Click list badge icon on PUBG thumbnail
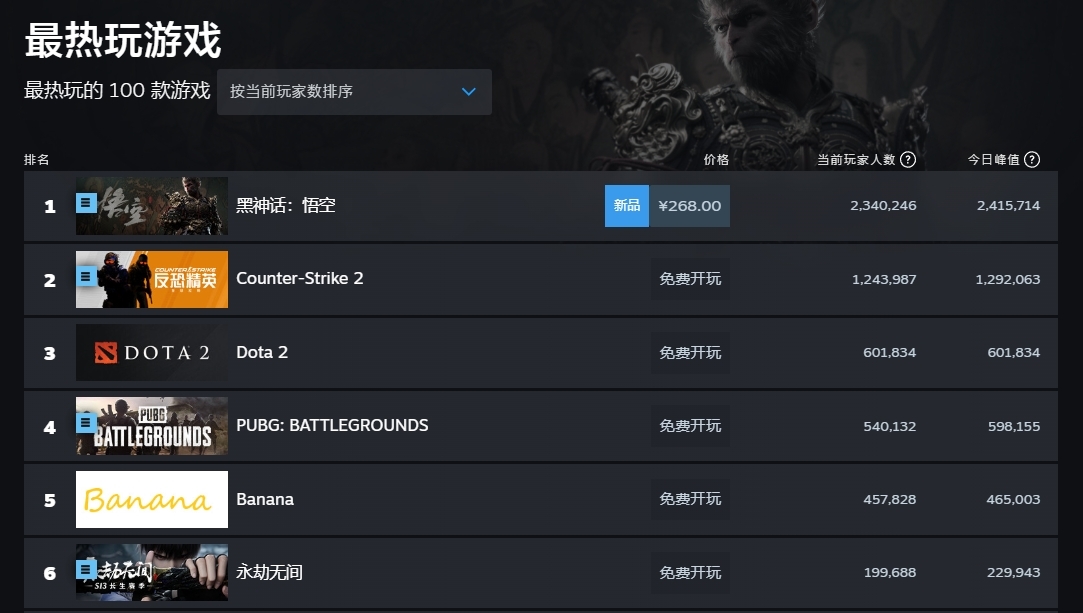This screenshot has width=1083, height=613. [86, 422]
